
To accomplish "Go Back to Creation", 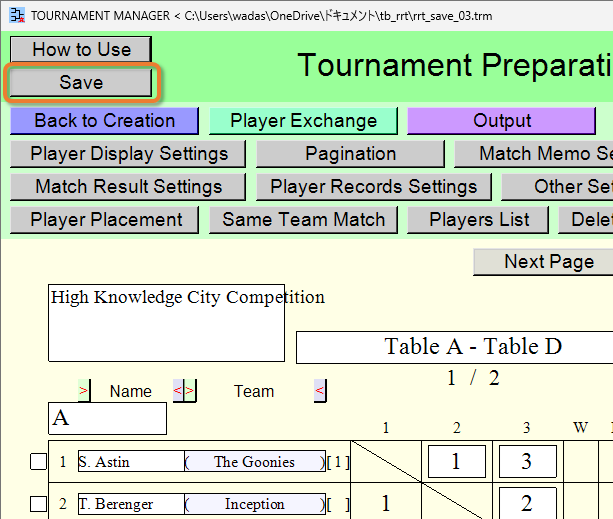I will 104,121.
